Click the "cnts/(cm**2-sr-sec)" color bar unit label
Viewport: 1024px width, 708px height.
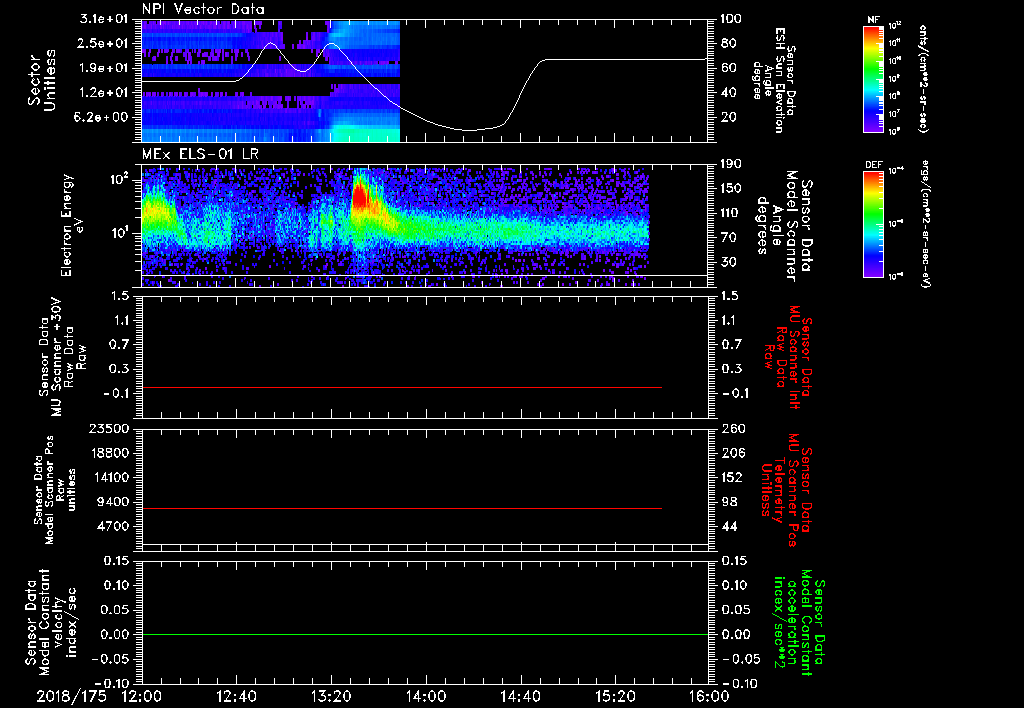[923, 79]
